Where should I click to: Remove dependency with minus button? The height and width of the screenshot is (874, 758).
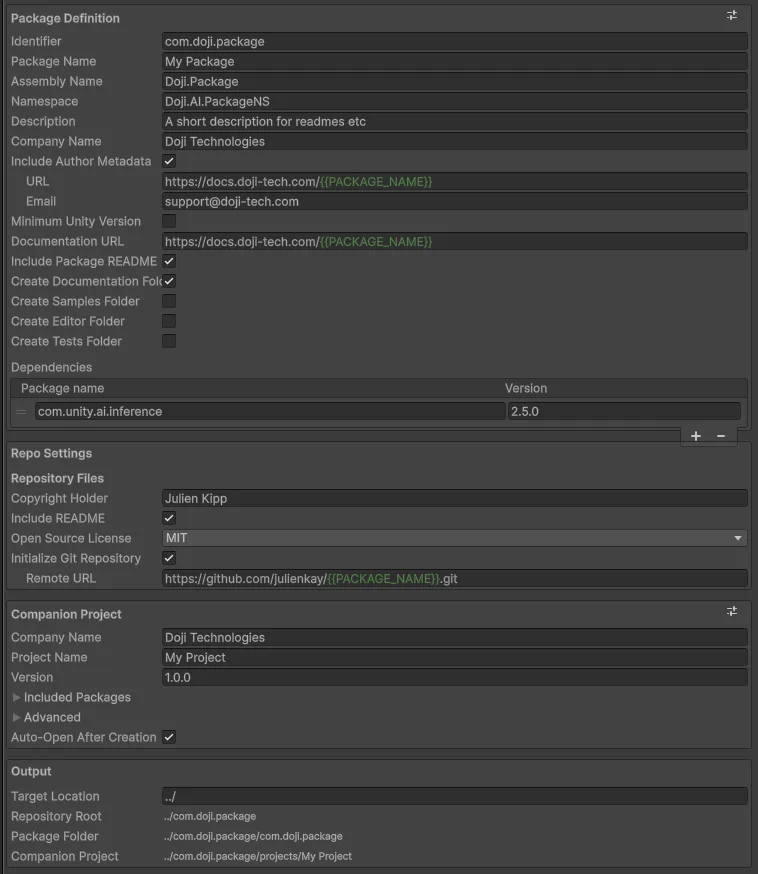pos(721,436)
